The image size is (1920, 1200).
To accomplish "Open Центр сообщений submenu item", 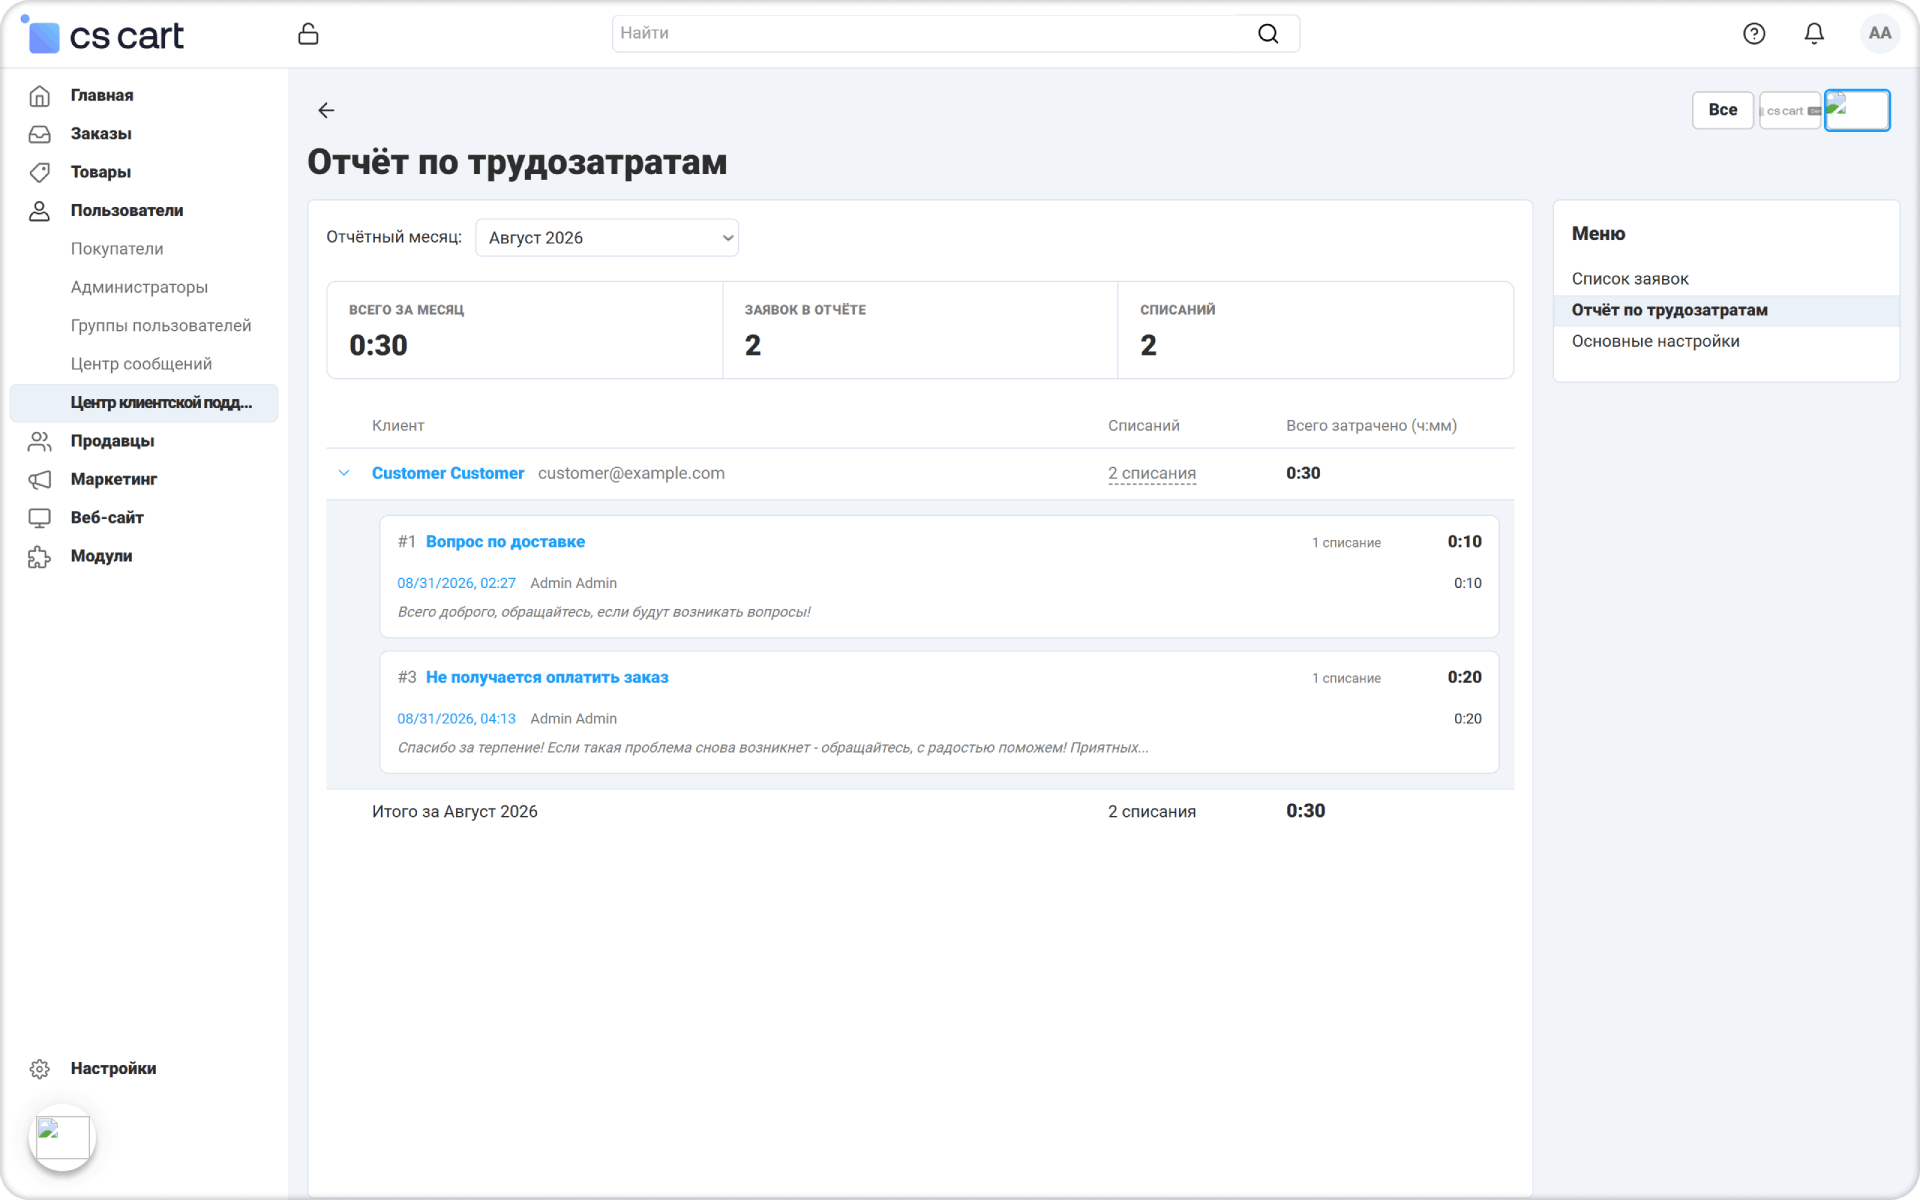I will (141, 364).
